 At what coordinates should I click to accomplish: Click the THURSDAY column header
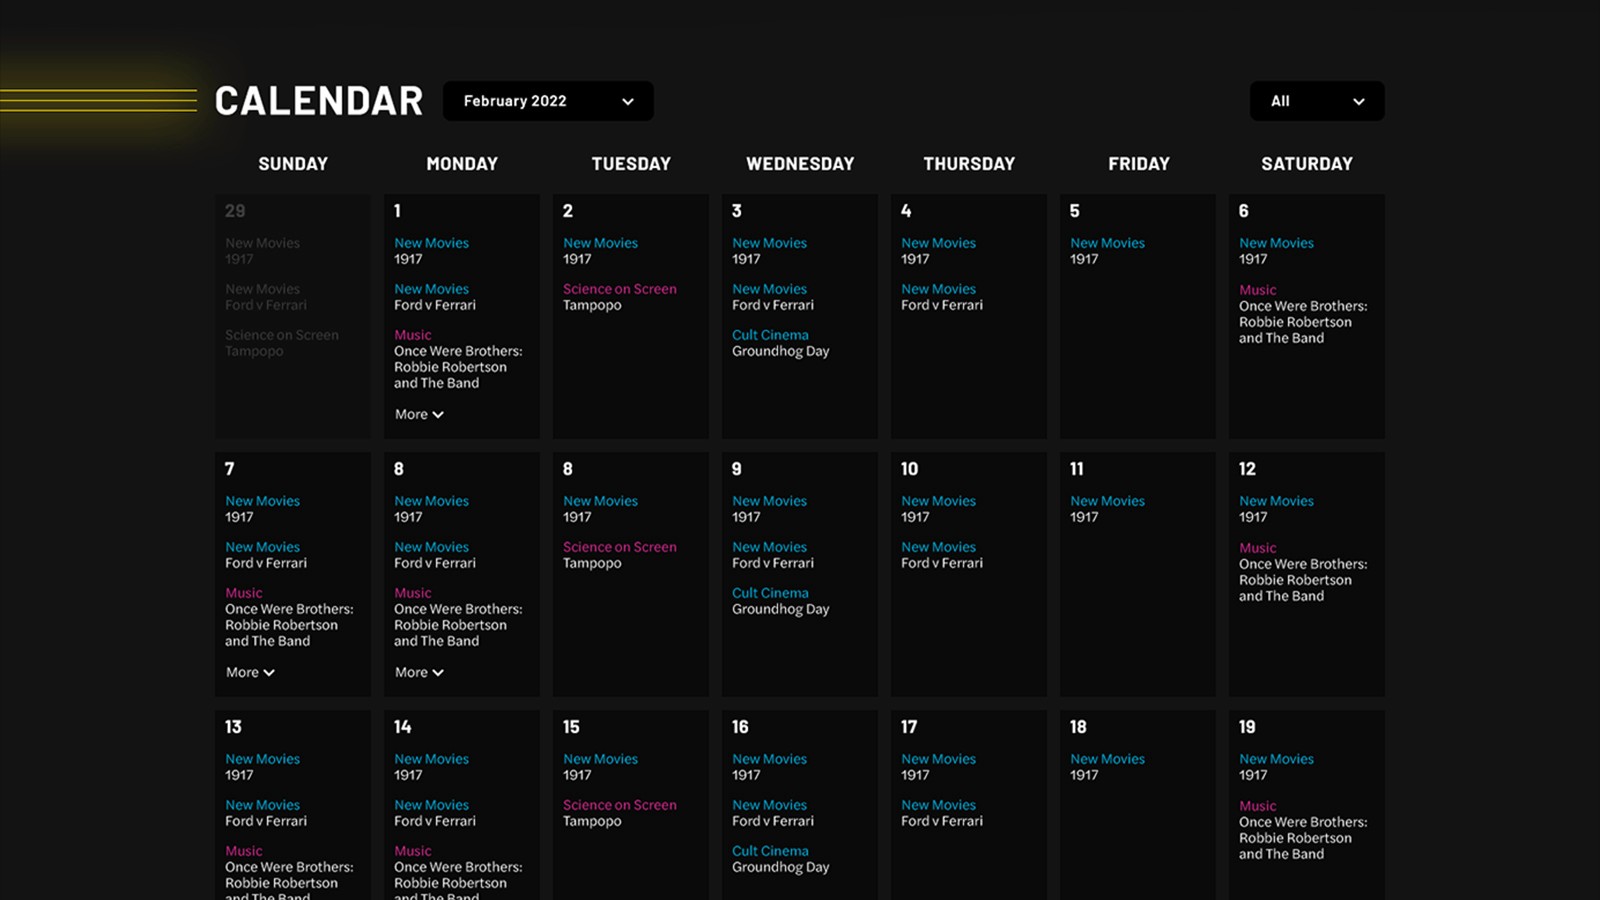969,164
